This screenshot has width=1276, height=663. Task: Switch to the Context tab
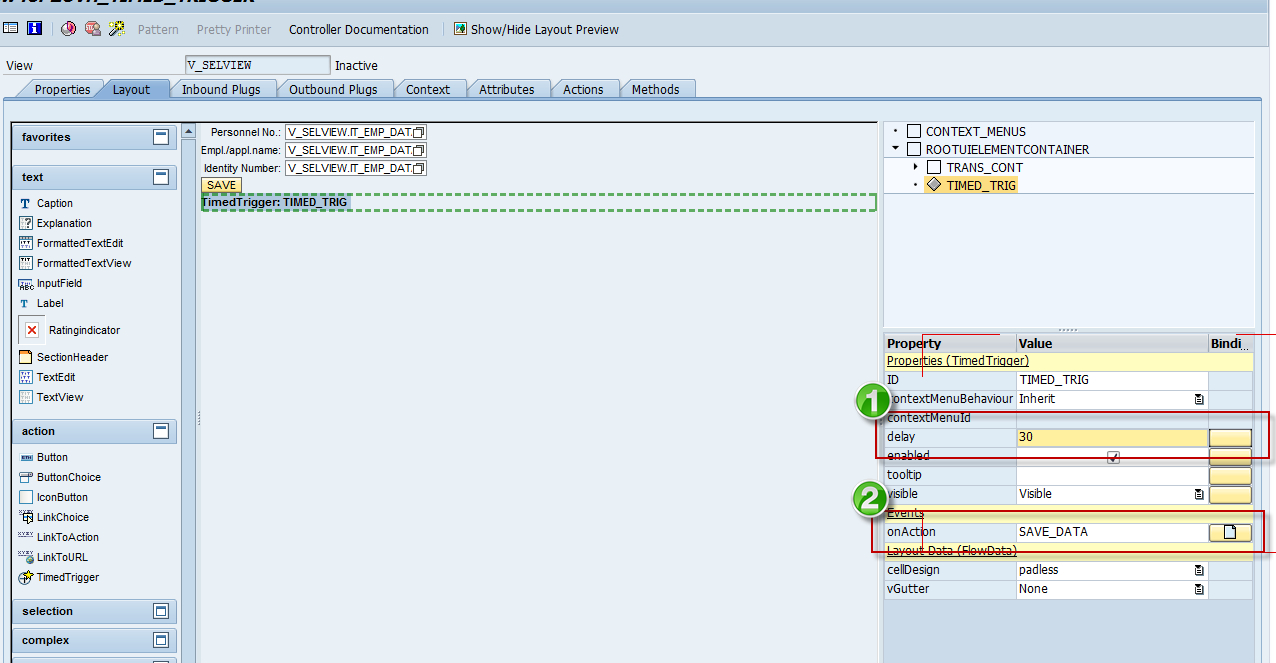coord(429,88)
